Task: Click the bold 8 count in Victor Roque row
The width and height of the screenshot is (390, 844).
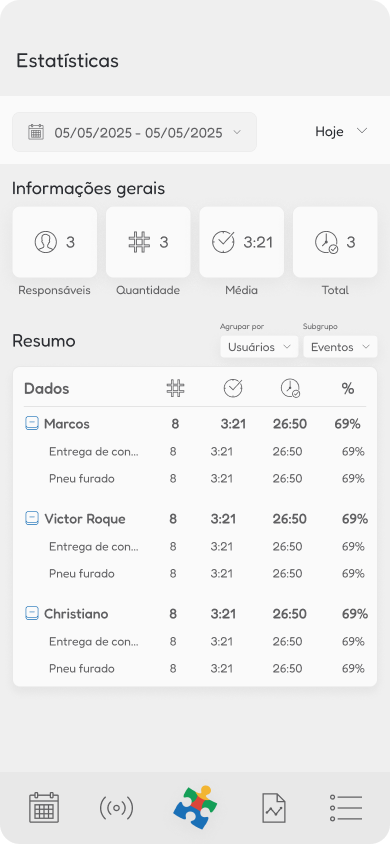Action: click(173, 519)
